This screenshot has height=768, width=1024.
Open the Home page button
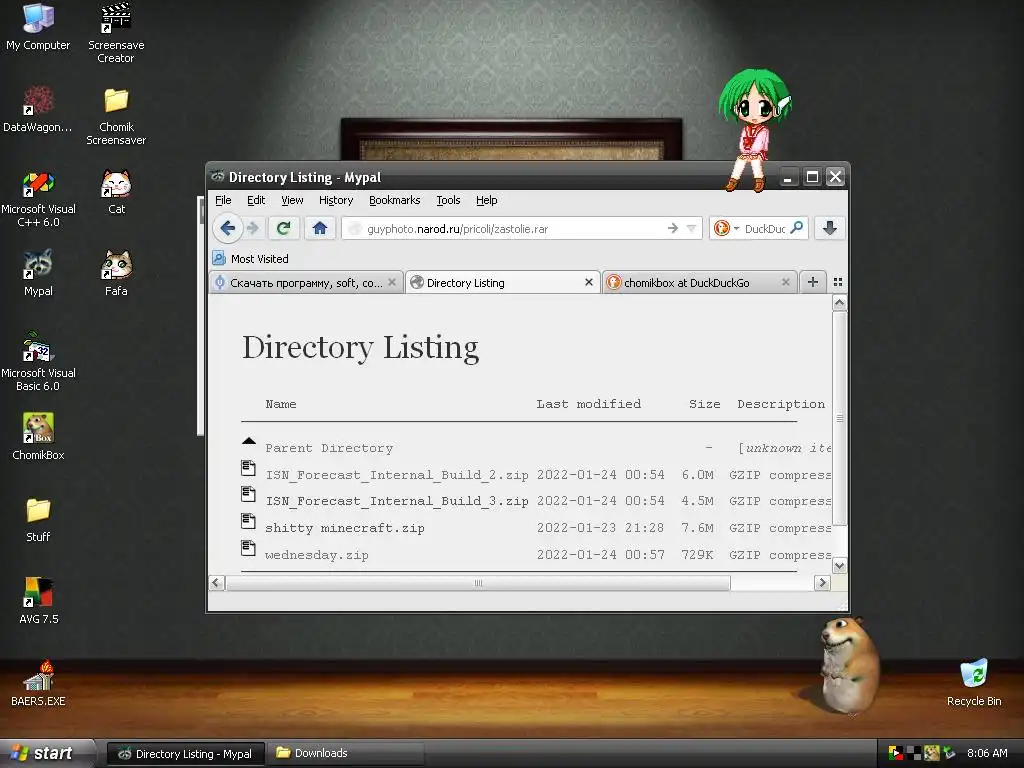tap(319, 228)
